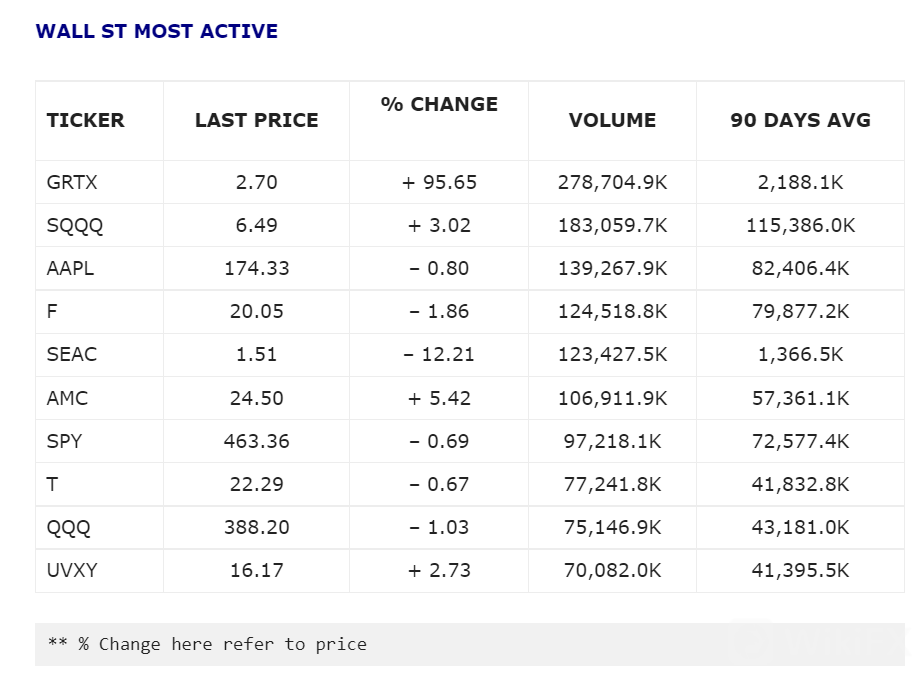Click the +95.65 change value for GRTX
The height and width of the screenshot is (683, 922).
(x=439, y=182)
